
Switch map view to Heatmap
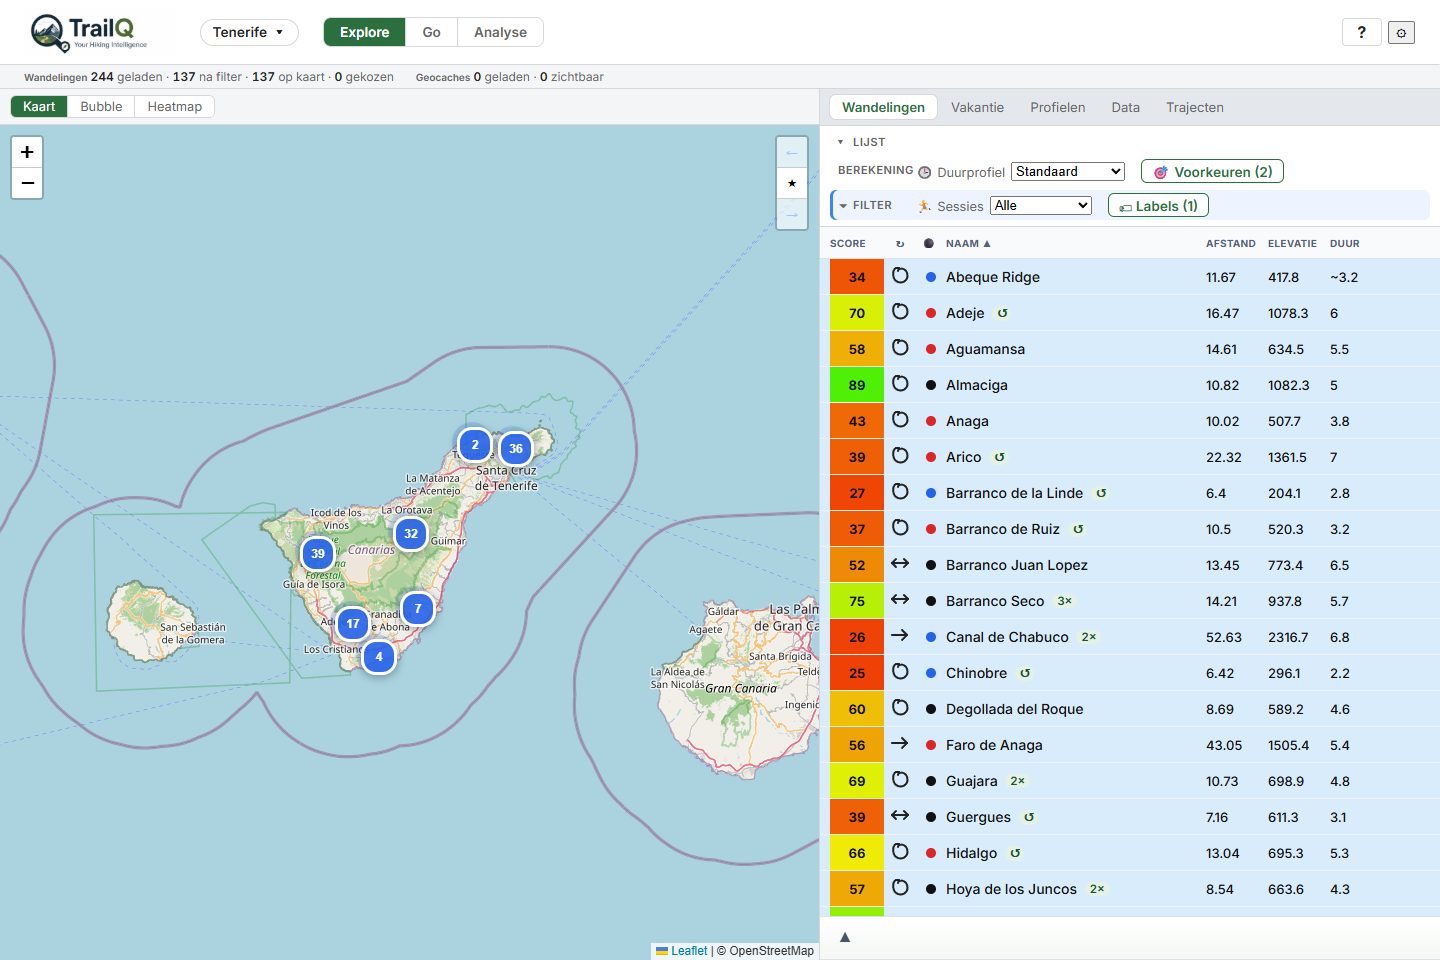click(x=174, y=106)
